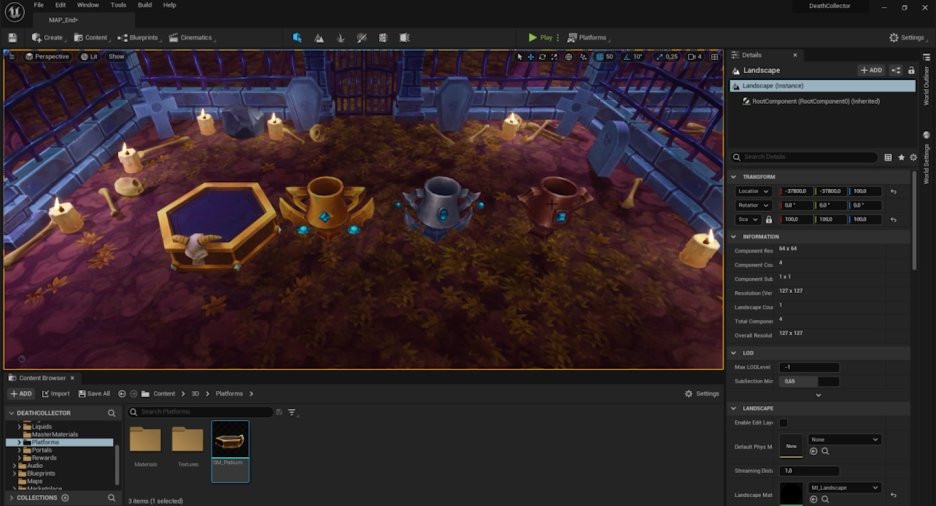
Task: Enable the Edit Layers checkbox
Action: pyautogui.click(x=783, y=423)
